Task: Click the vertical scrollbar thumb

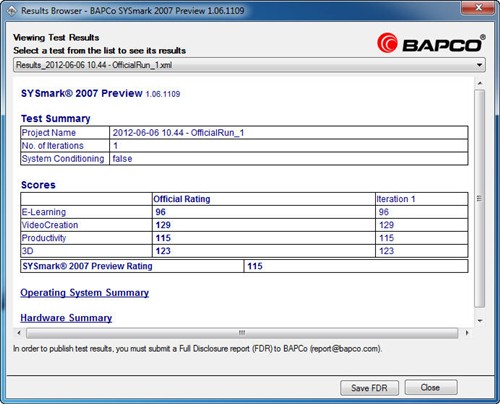Action: click(480, 198)
